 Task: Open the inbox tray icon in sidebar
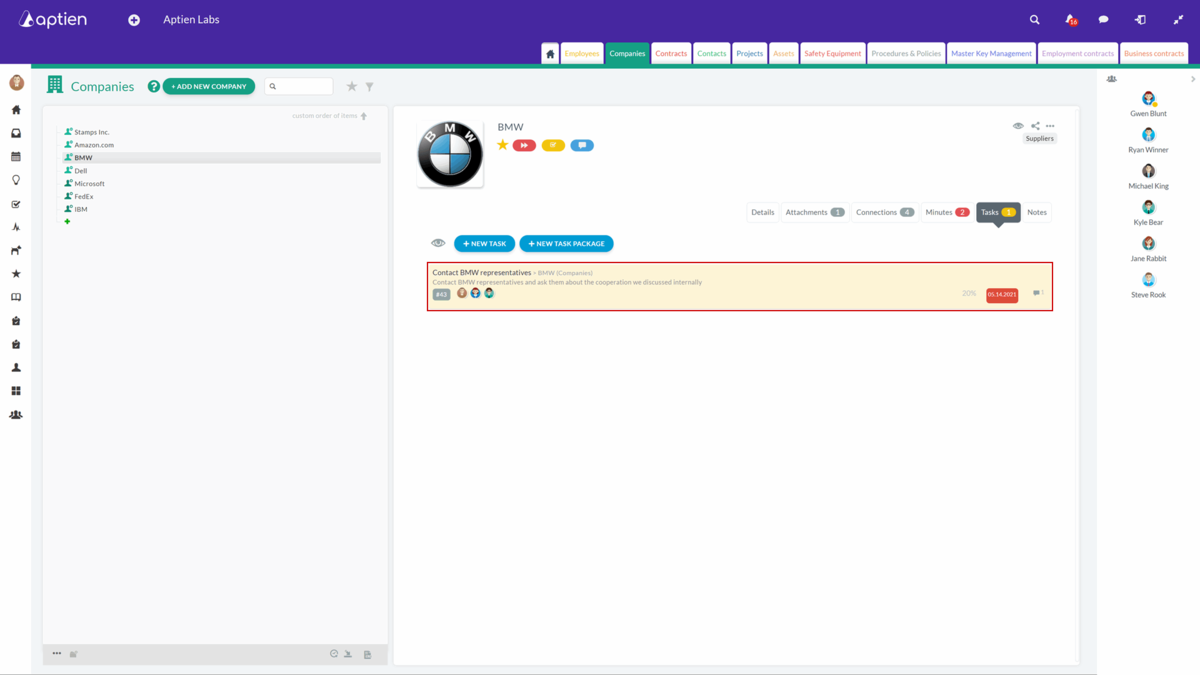point(16,133)
